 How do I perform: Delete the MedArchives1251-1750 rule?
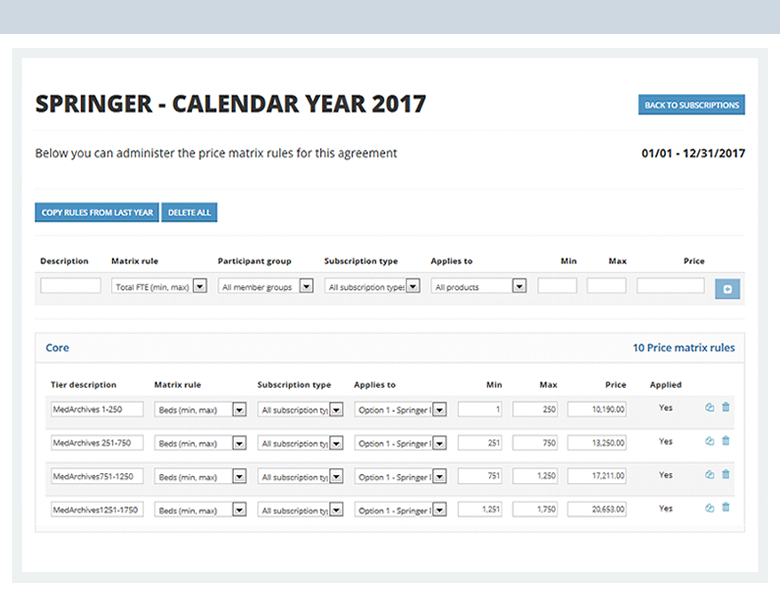click(x=726, y=507)
